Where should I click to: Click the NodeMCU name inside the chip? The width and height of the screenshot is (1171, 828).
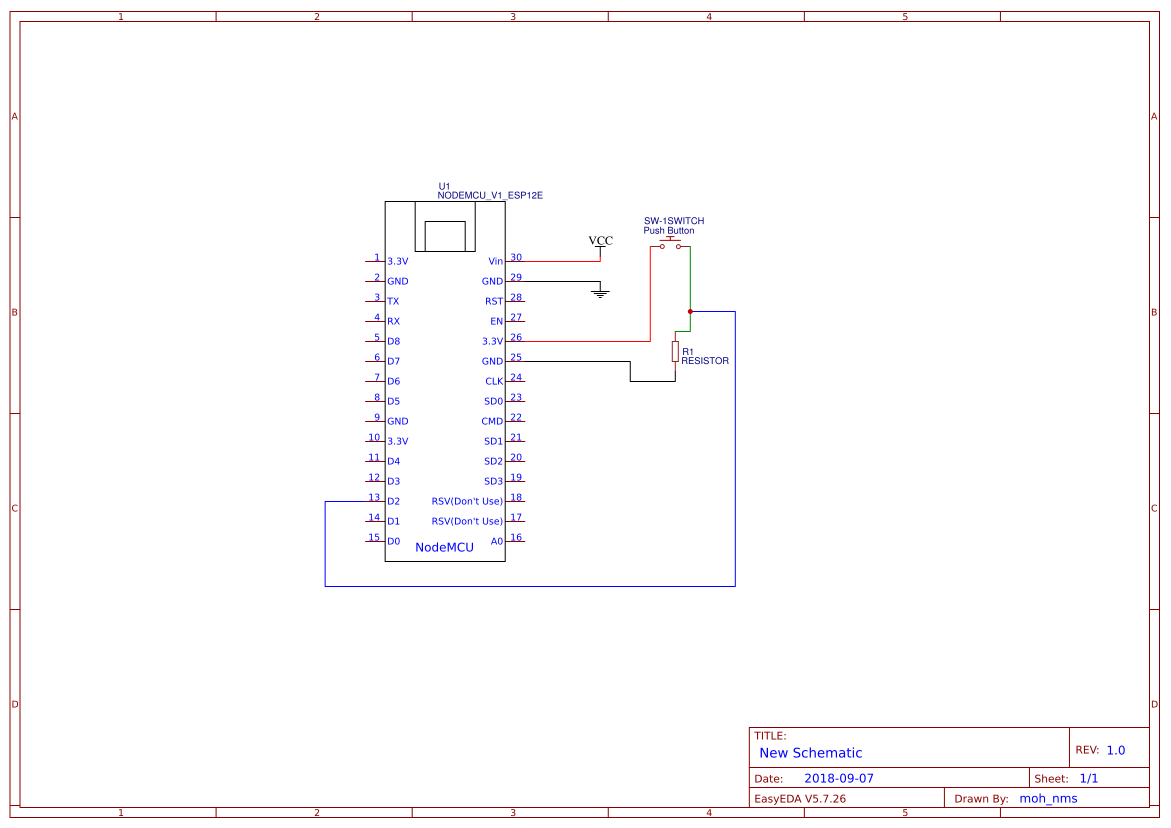(444, 547)
